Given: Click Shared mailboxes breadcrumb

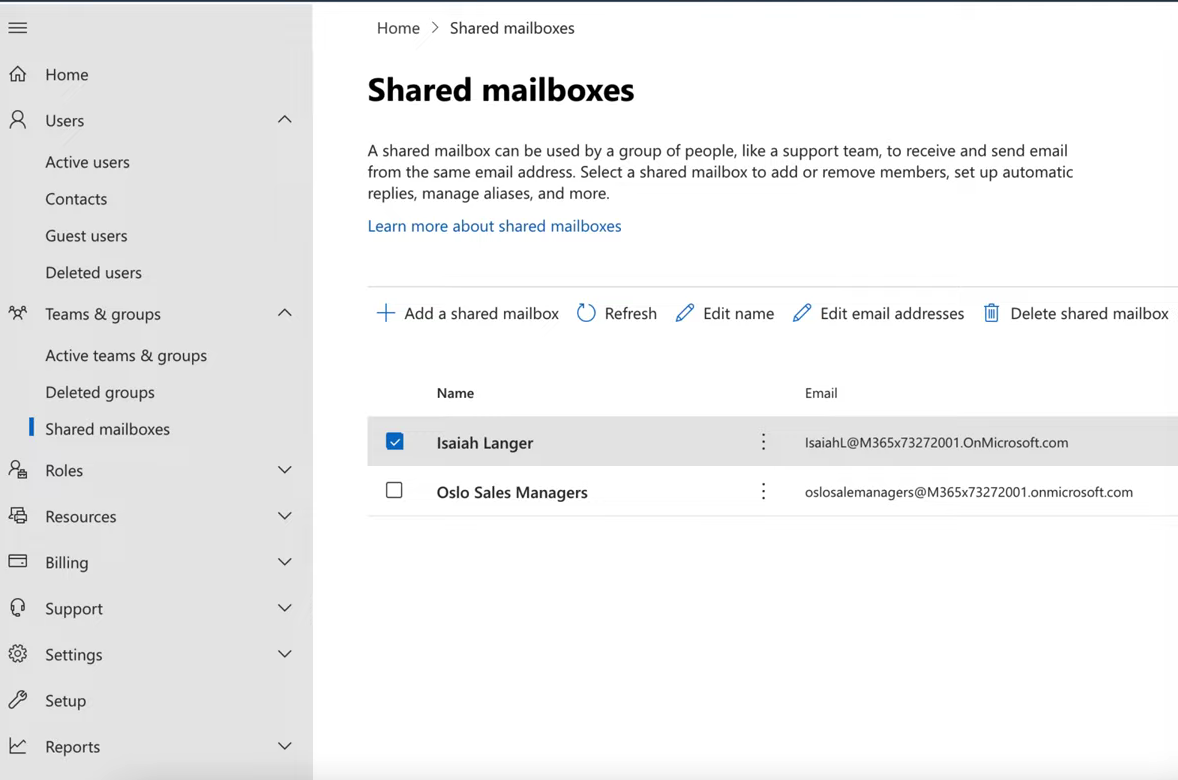Looking at the screenshot, I should click(512, 28).
